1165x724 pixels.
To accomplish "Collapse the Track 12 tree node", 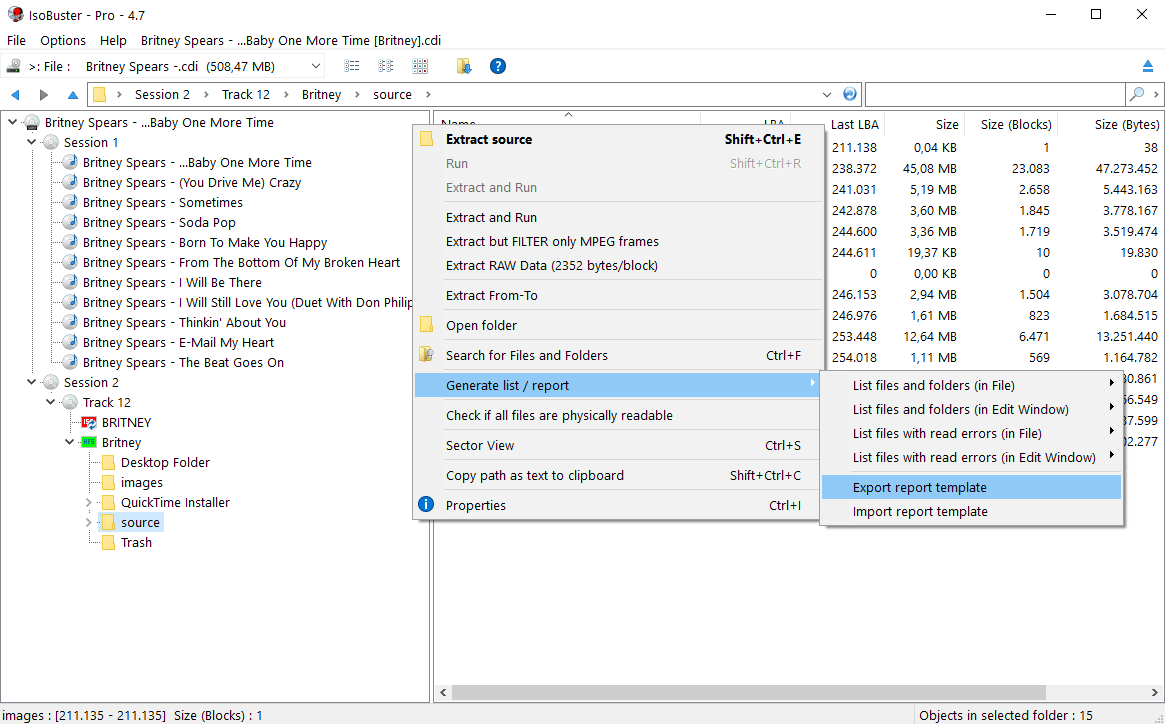I will click(51, 402).
